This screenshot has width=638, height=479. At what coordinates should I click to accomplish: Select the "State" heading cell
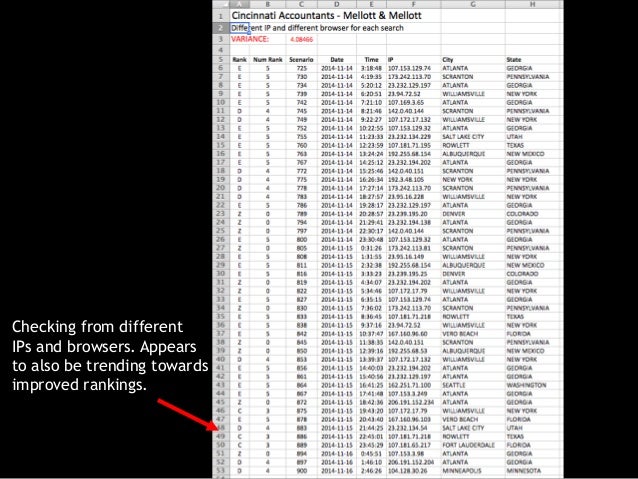(x=514, y=59)
